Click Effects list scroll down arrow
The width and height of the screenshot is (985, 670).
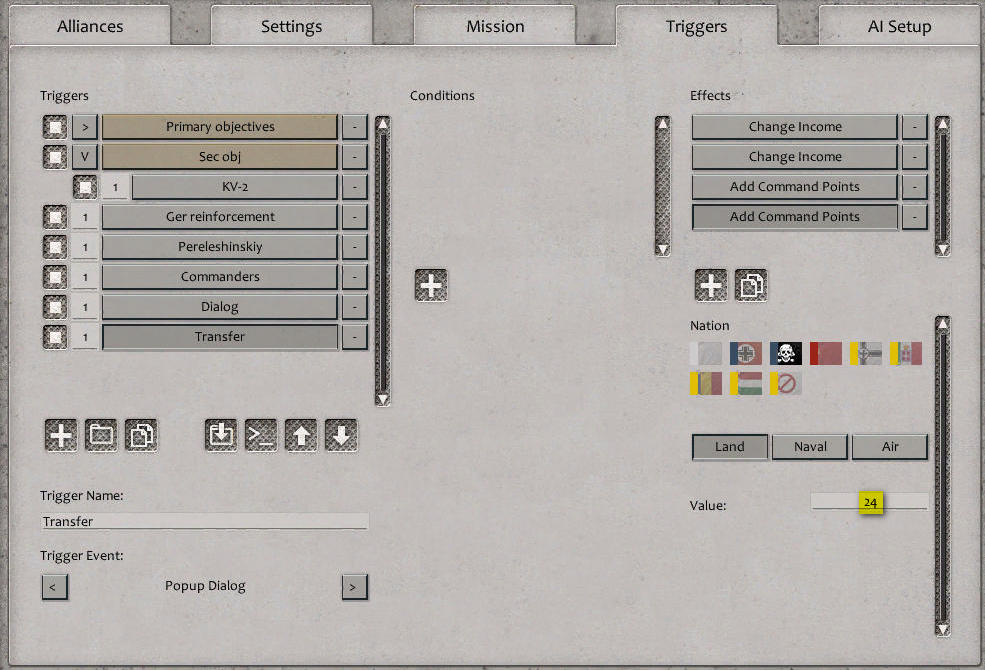pyautogui.click(x=942, y=249)
